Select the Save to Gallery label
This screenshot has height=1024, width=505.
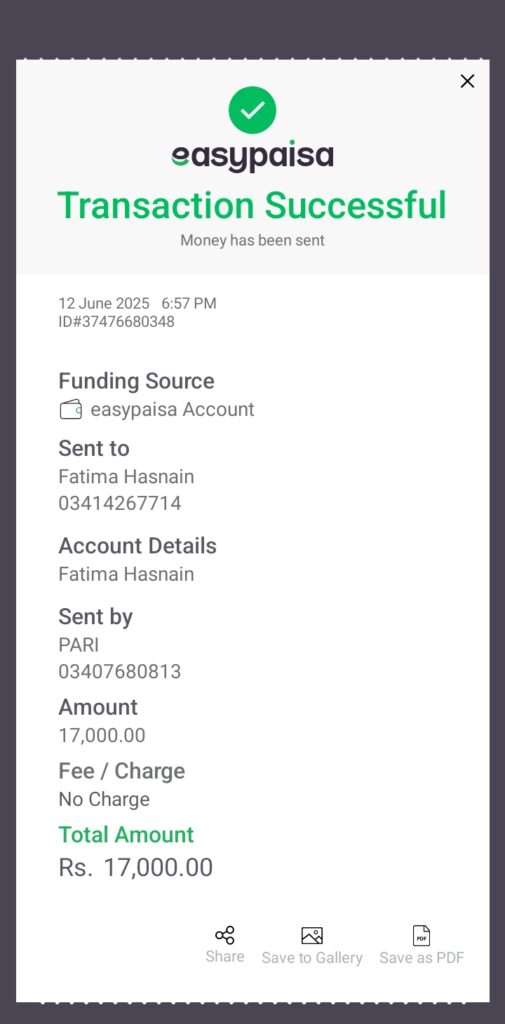click(312, 958)
